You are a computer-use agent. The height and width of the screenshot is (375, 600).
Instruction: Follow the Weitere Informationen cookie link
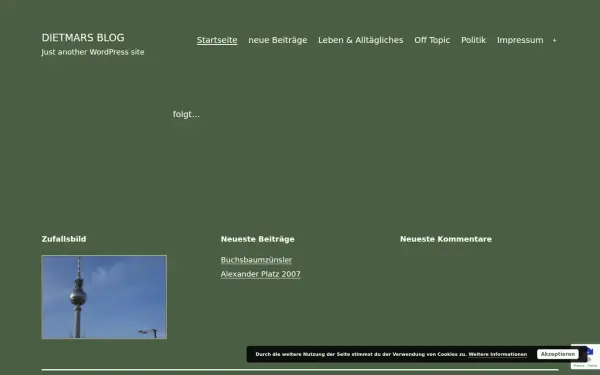click(497, 354)
